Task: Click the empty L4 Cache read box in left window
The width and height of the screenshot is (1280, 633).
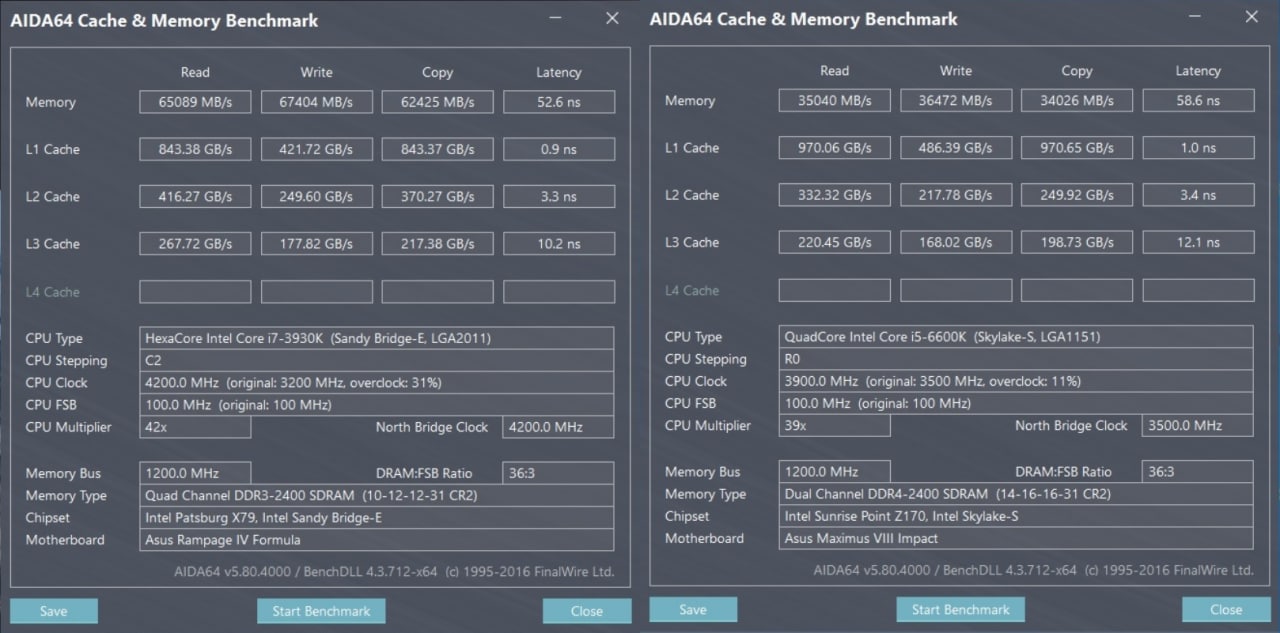Action: click(195, 291)
